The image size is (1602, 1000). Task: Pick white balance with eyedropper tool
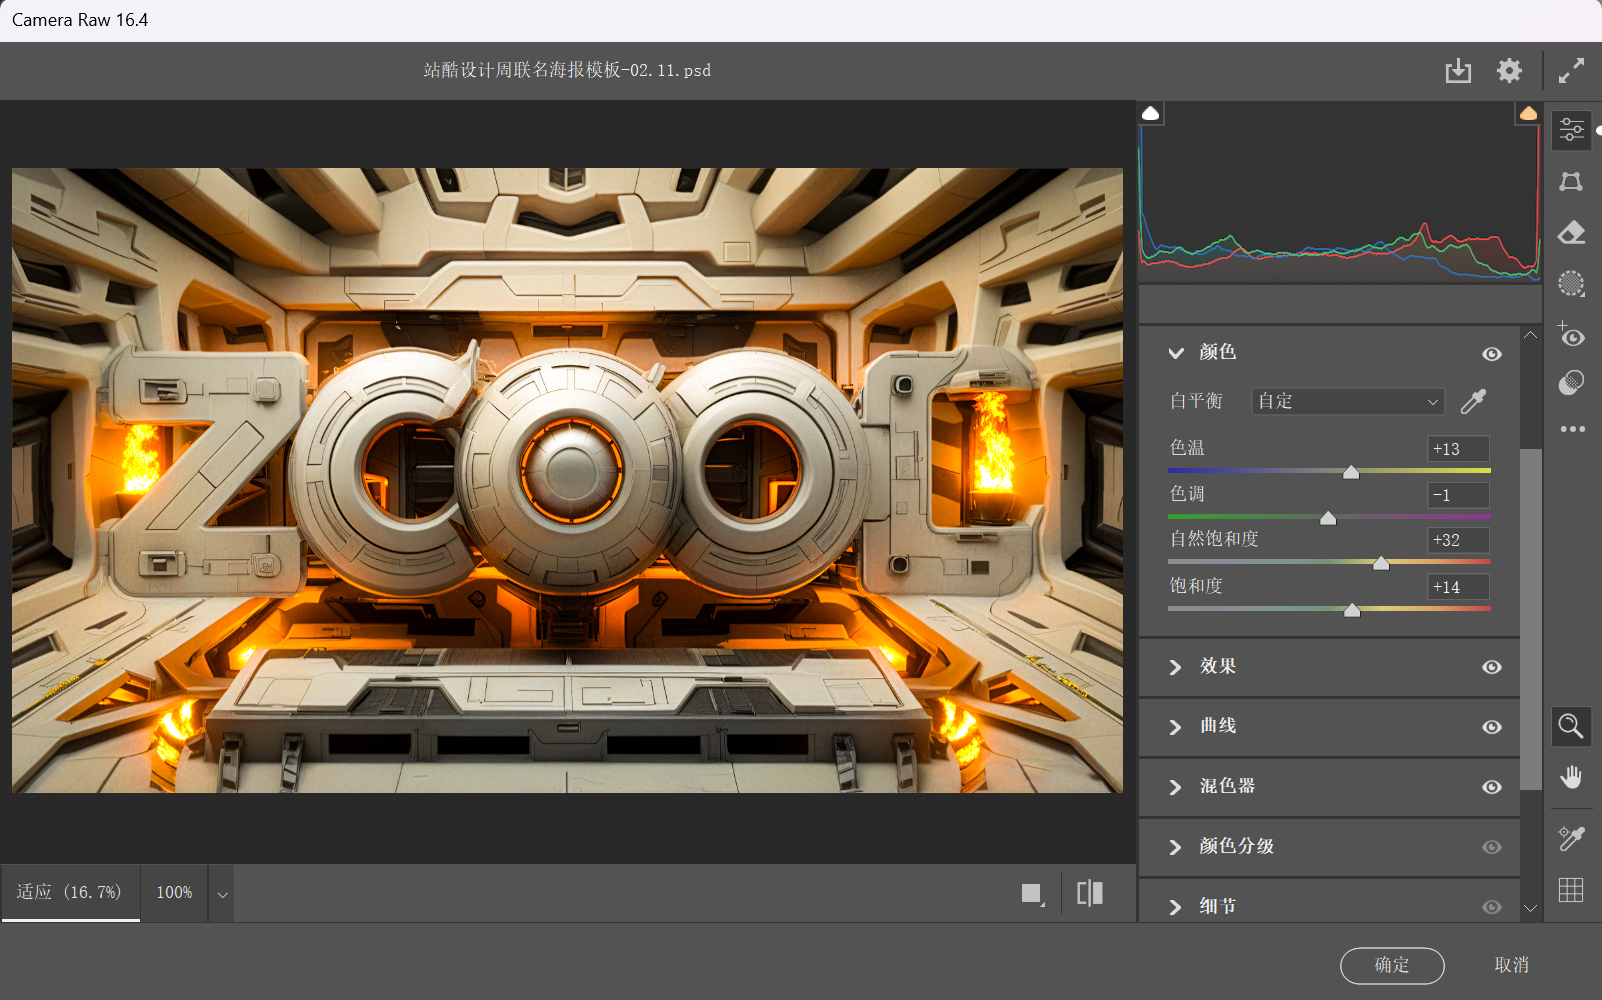point(1473,401)
